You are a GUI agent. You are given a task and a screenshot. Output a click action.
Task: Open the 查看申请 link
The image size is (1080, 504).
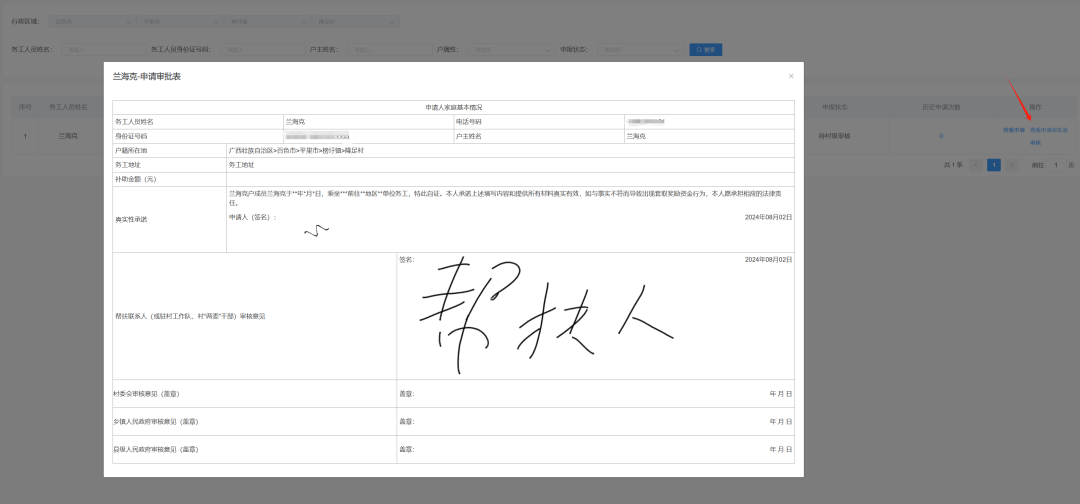point(1014,130)
